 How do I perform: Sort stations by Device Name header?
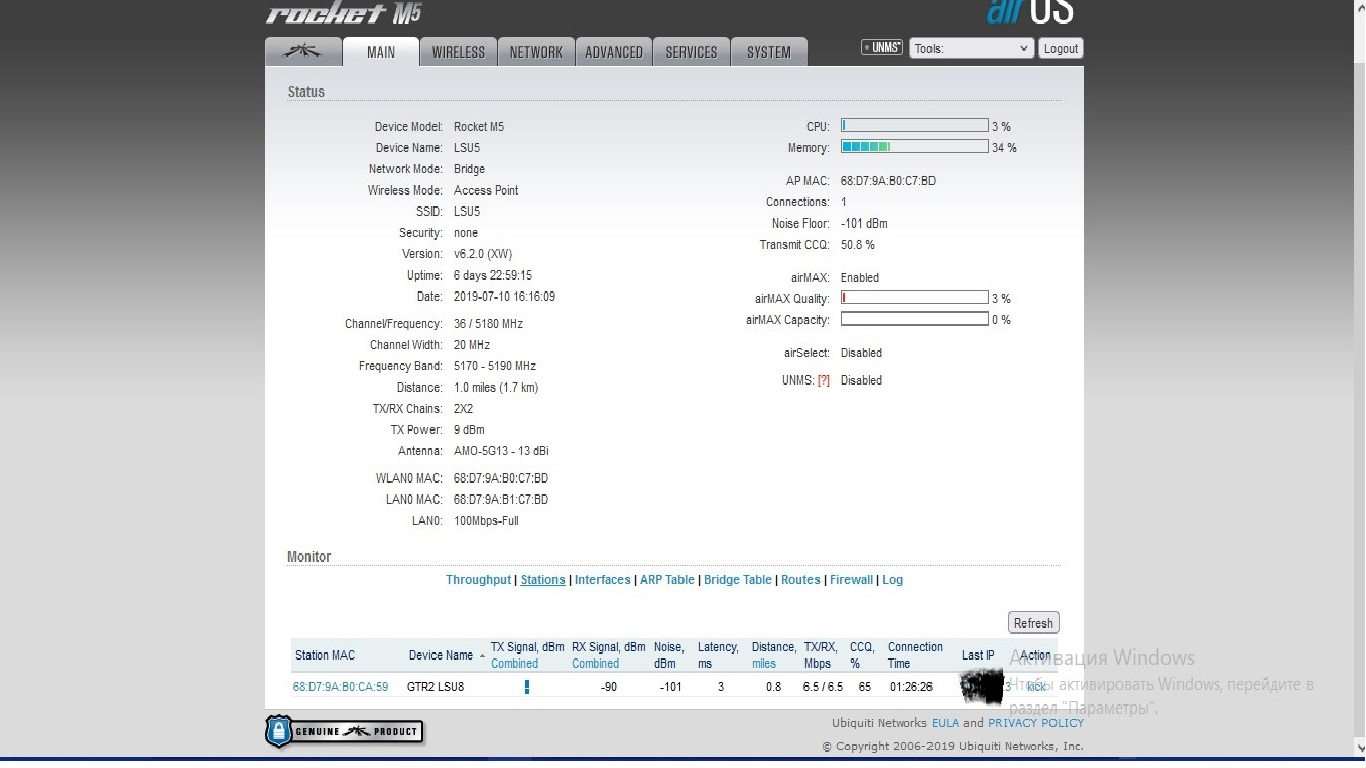click(441, 655)
